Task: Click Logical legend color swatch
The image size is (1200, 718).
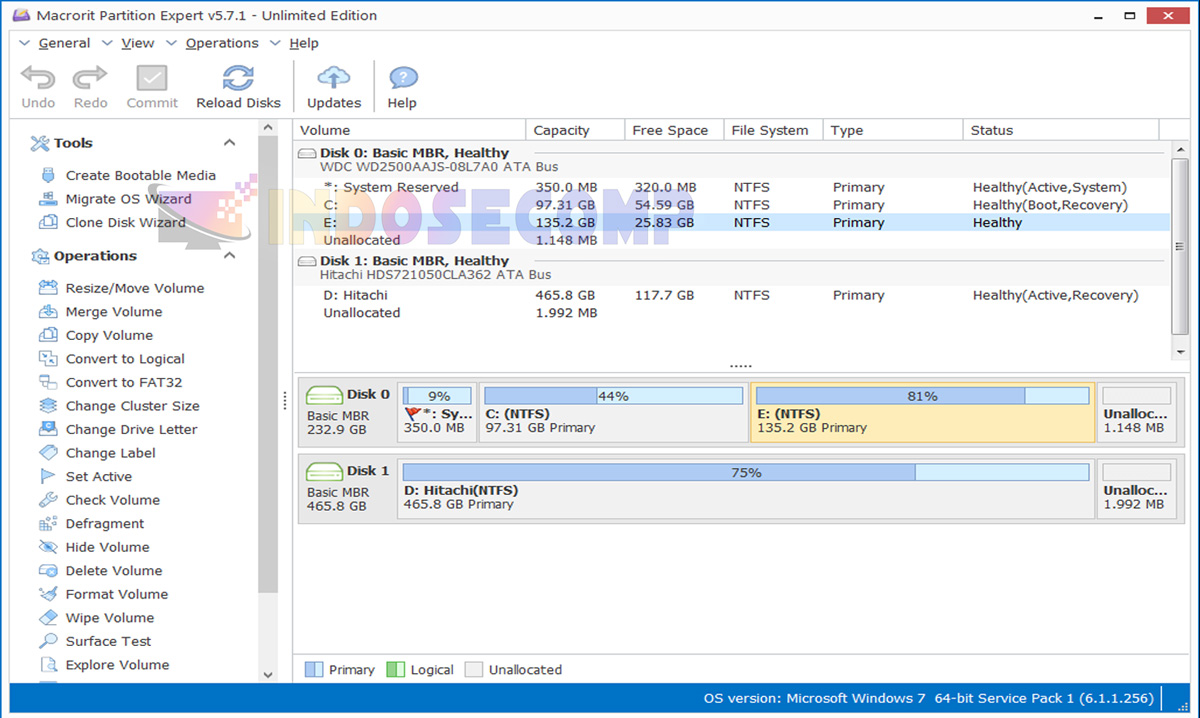Action: [396, 669]
